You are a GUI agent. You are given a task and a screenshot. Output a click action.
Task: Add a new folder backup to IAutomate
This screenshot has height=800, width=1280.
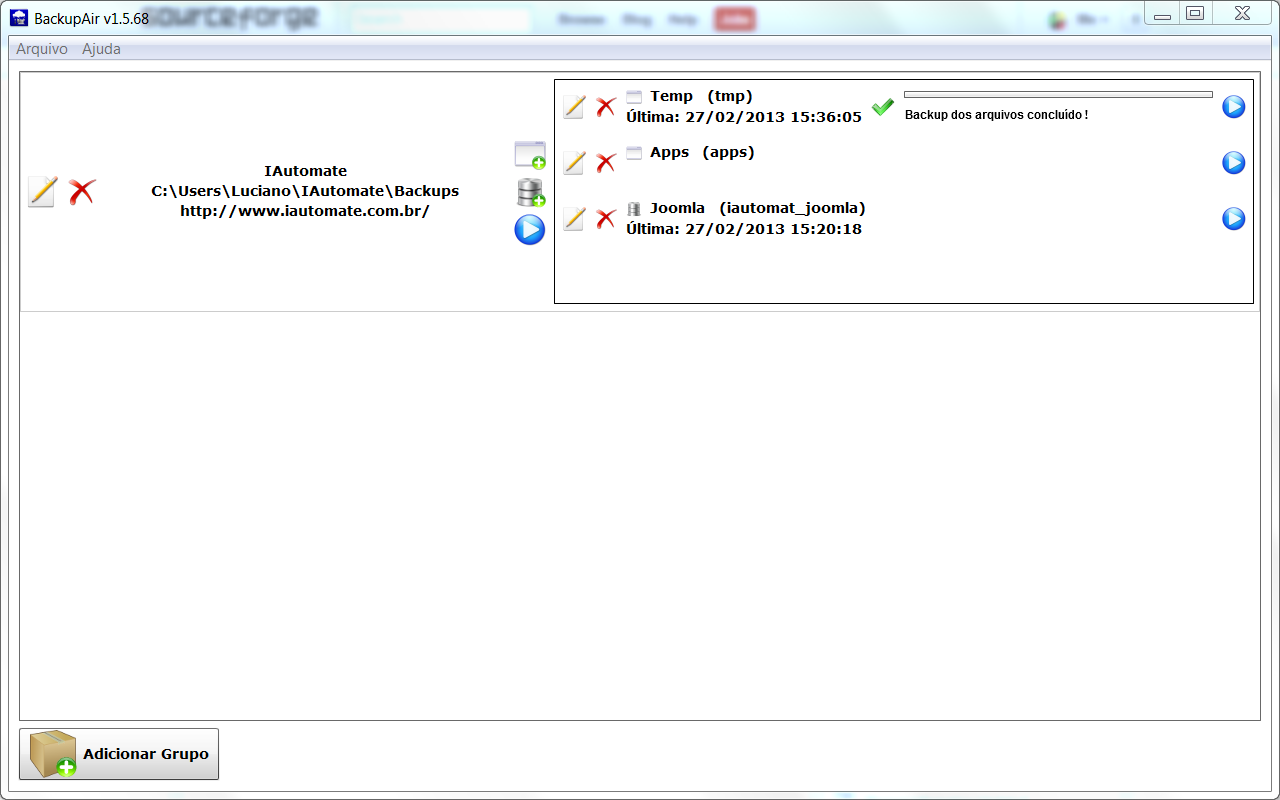tap(530, 155)
